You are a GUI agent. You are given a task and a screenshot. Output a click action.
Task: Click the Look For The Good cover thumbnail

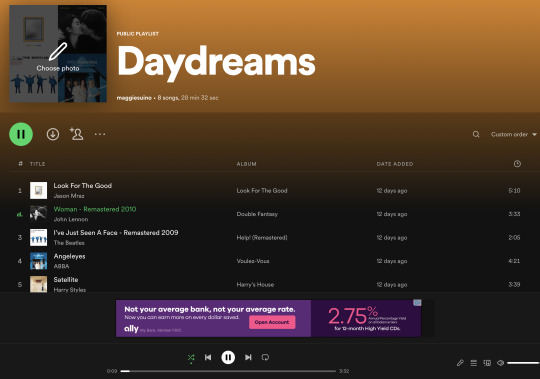38,190
